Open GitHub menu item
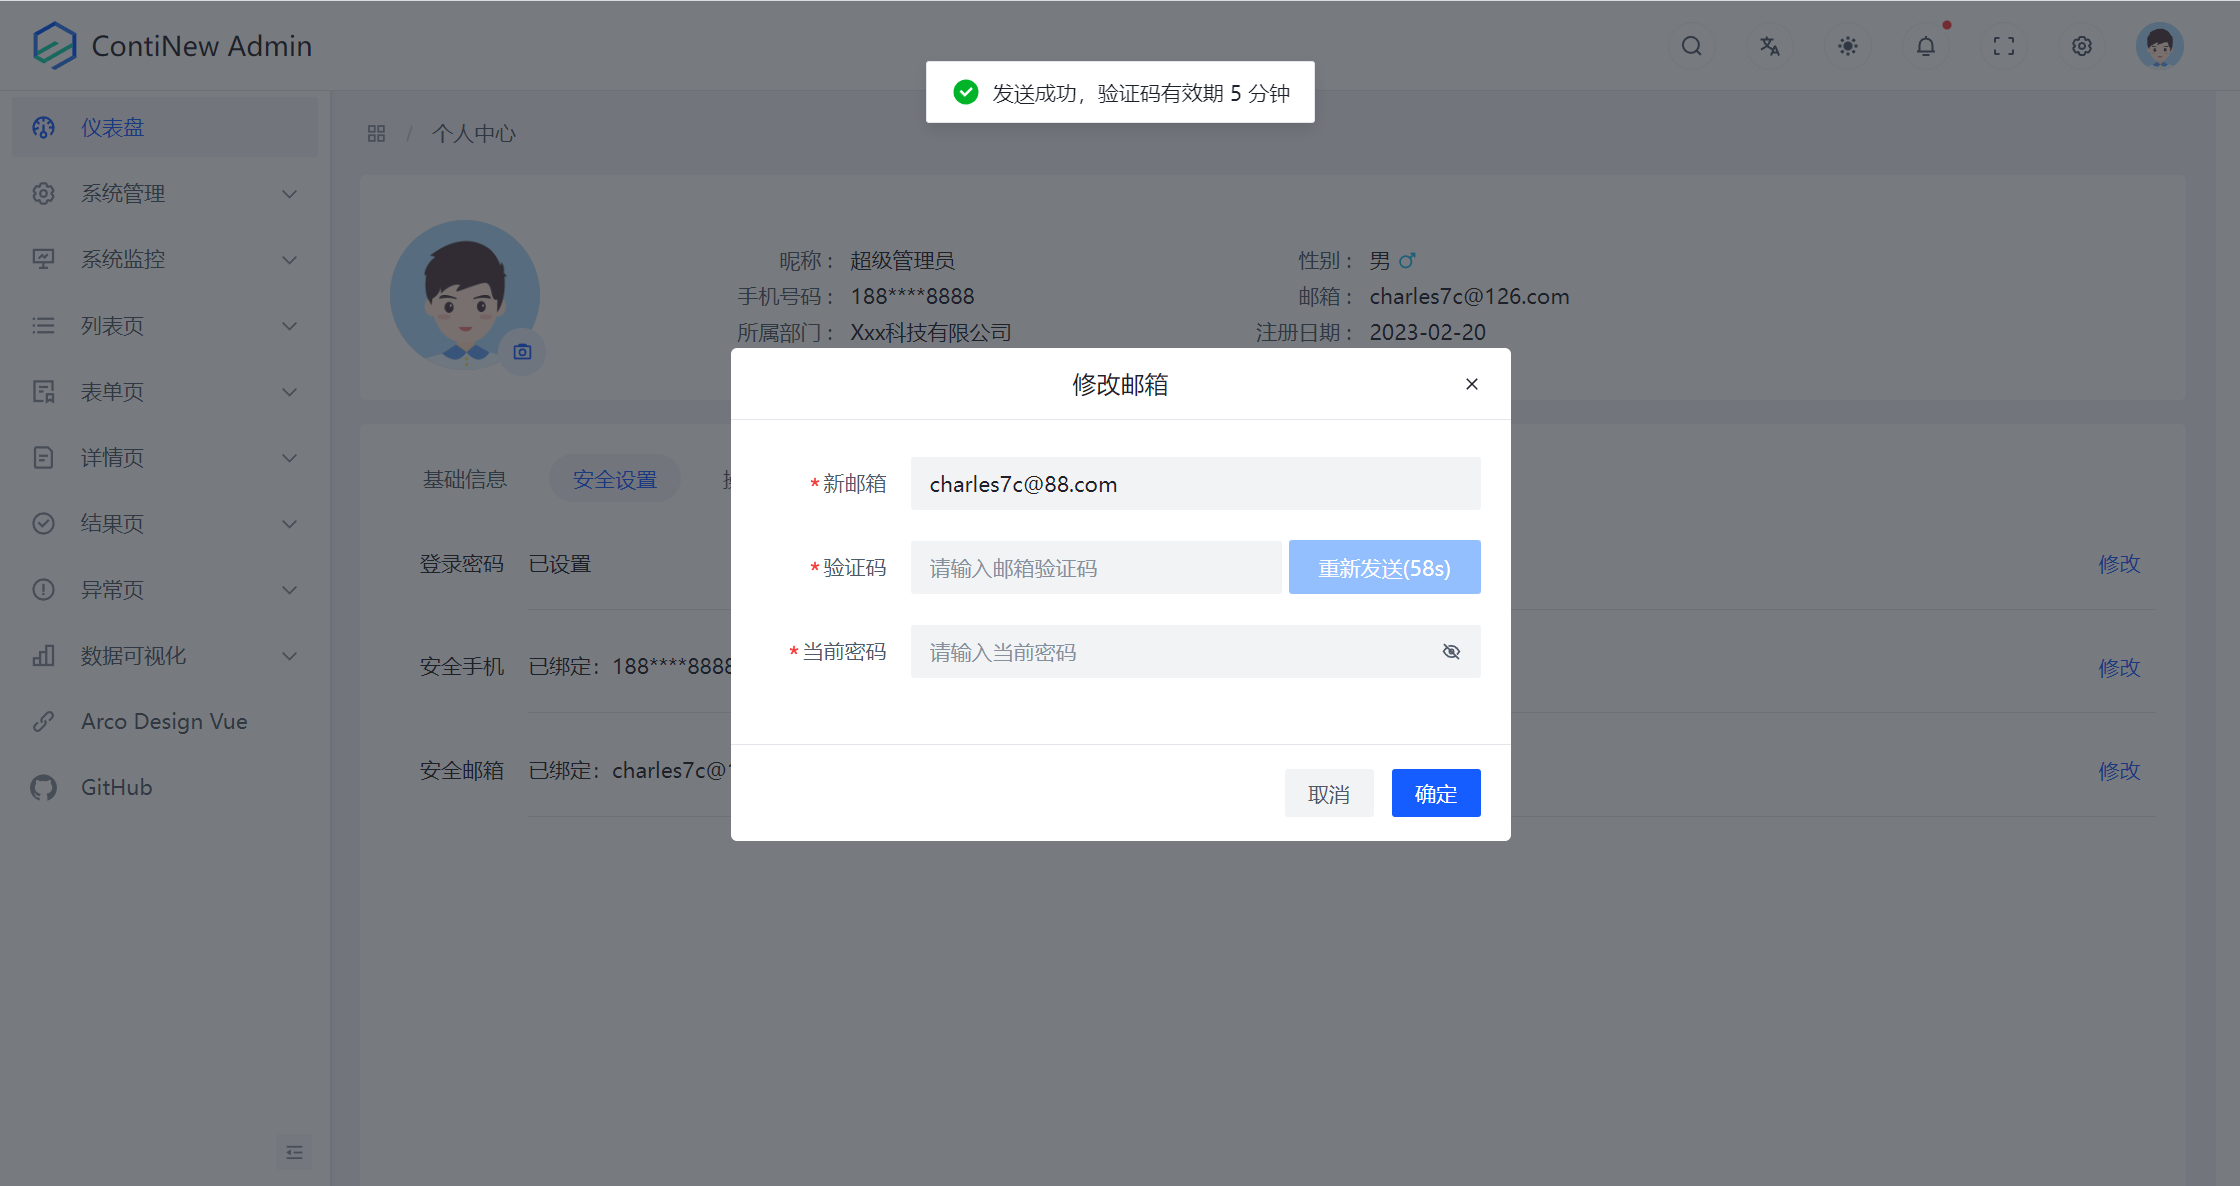The image size is (2240, 1186). 165,788
